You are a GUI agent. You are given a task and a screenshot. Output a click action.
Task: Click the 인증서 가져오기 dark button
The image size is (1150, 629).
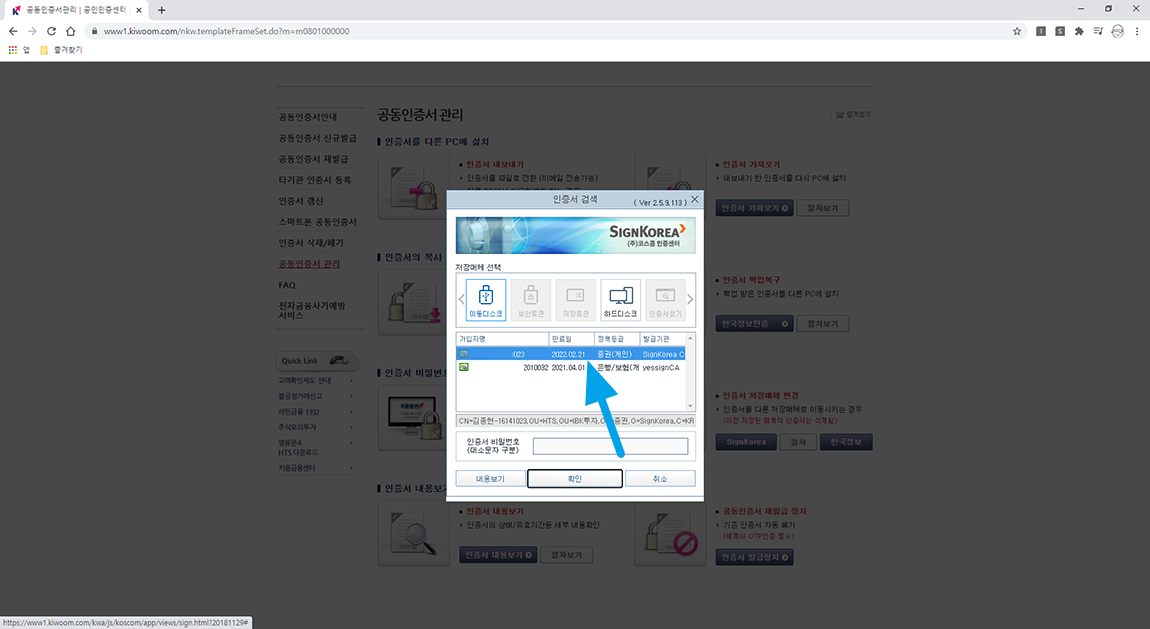pyautogui.click(x=754, y=208)
